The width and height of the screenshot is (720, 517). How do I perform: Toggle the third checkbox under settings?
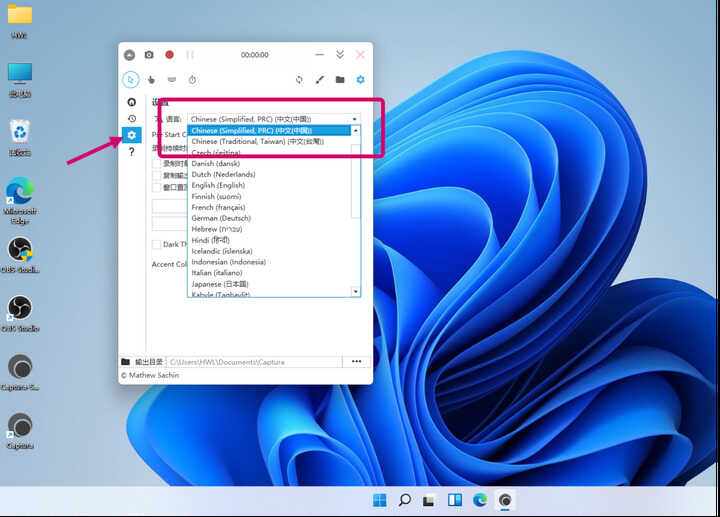(x=156, y=187)
